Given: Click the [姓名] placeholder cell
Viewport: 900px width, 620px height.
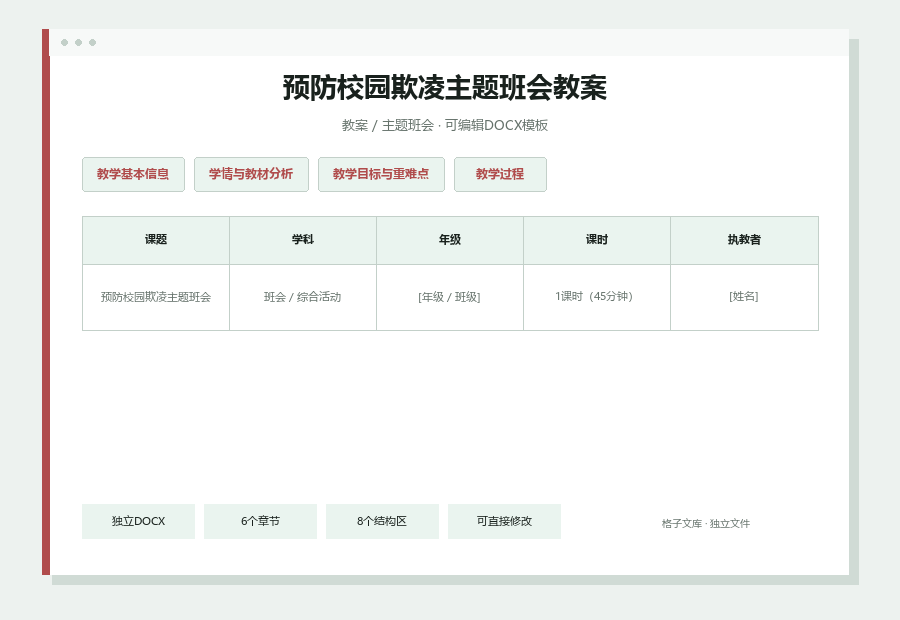Looking at the screenshot, I should 744,297.
